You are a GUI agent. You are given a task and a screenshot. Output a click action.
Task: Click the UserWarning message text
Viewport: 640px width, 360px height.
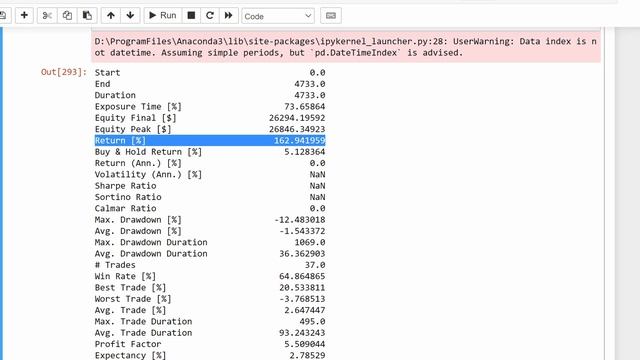(x=345, y=47)
